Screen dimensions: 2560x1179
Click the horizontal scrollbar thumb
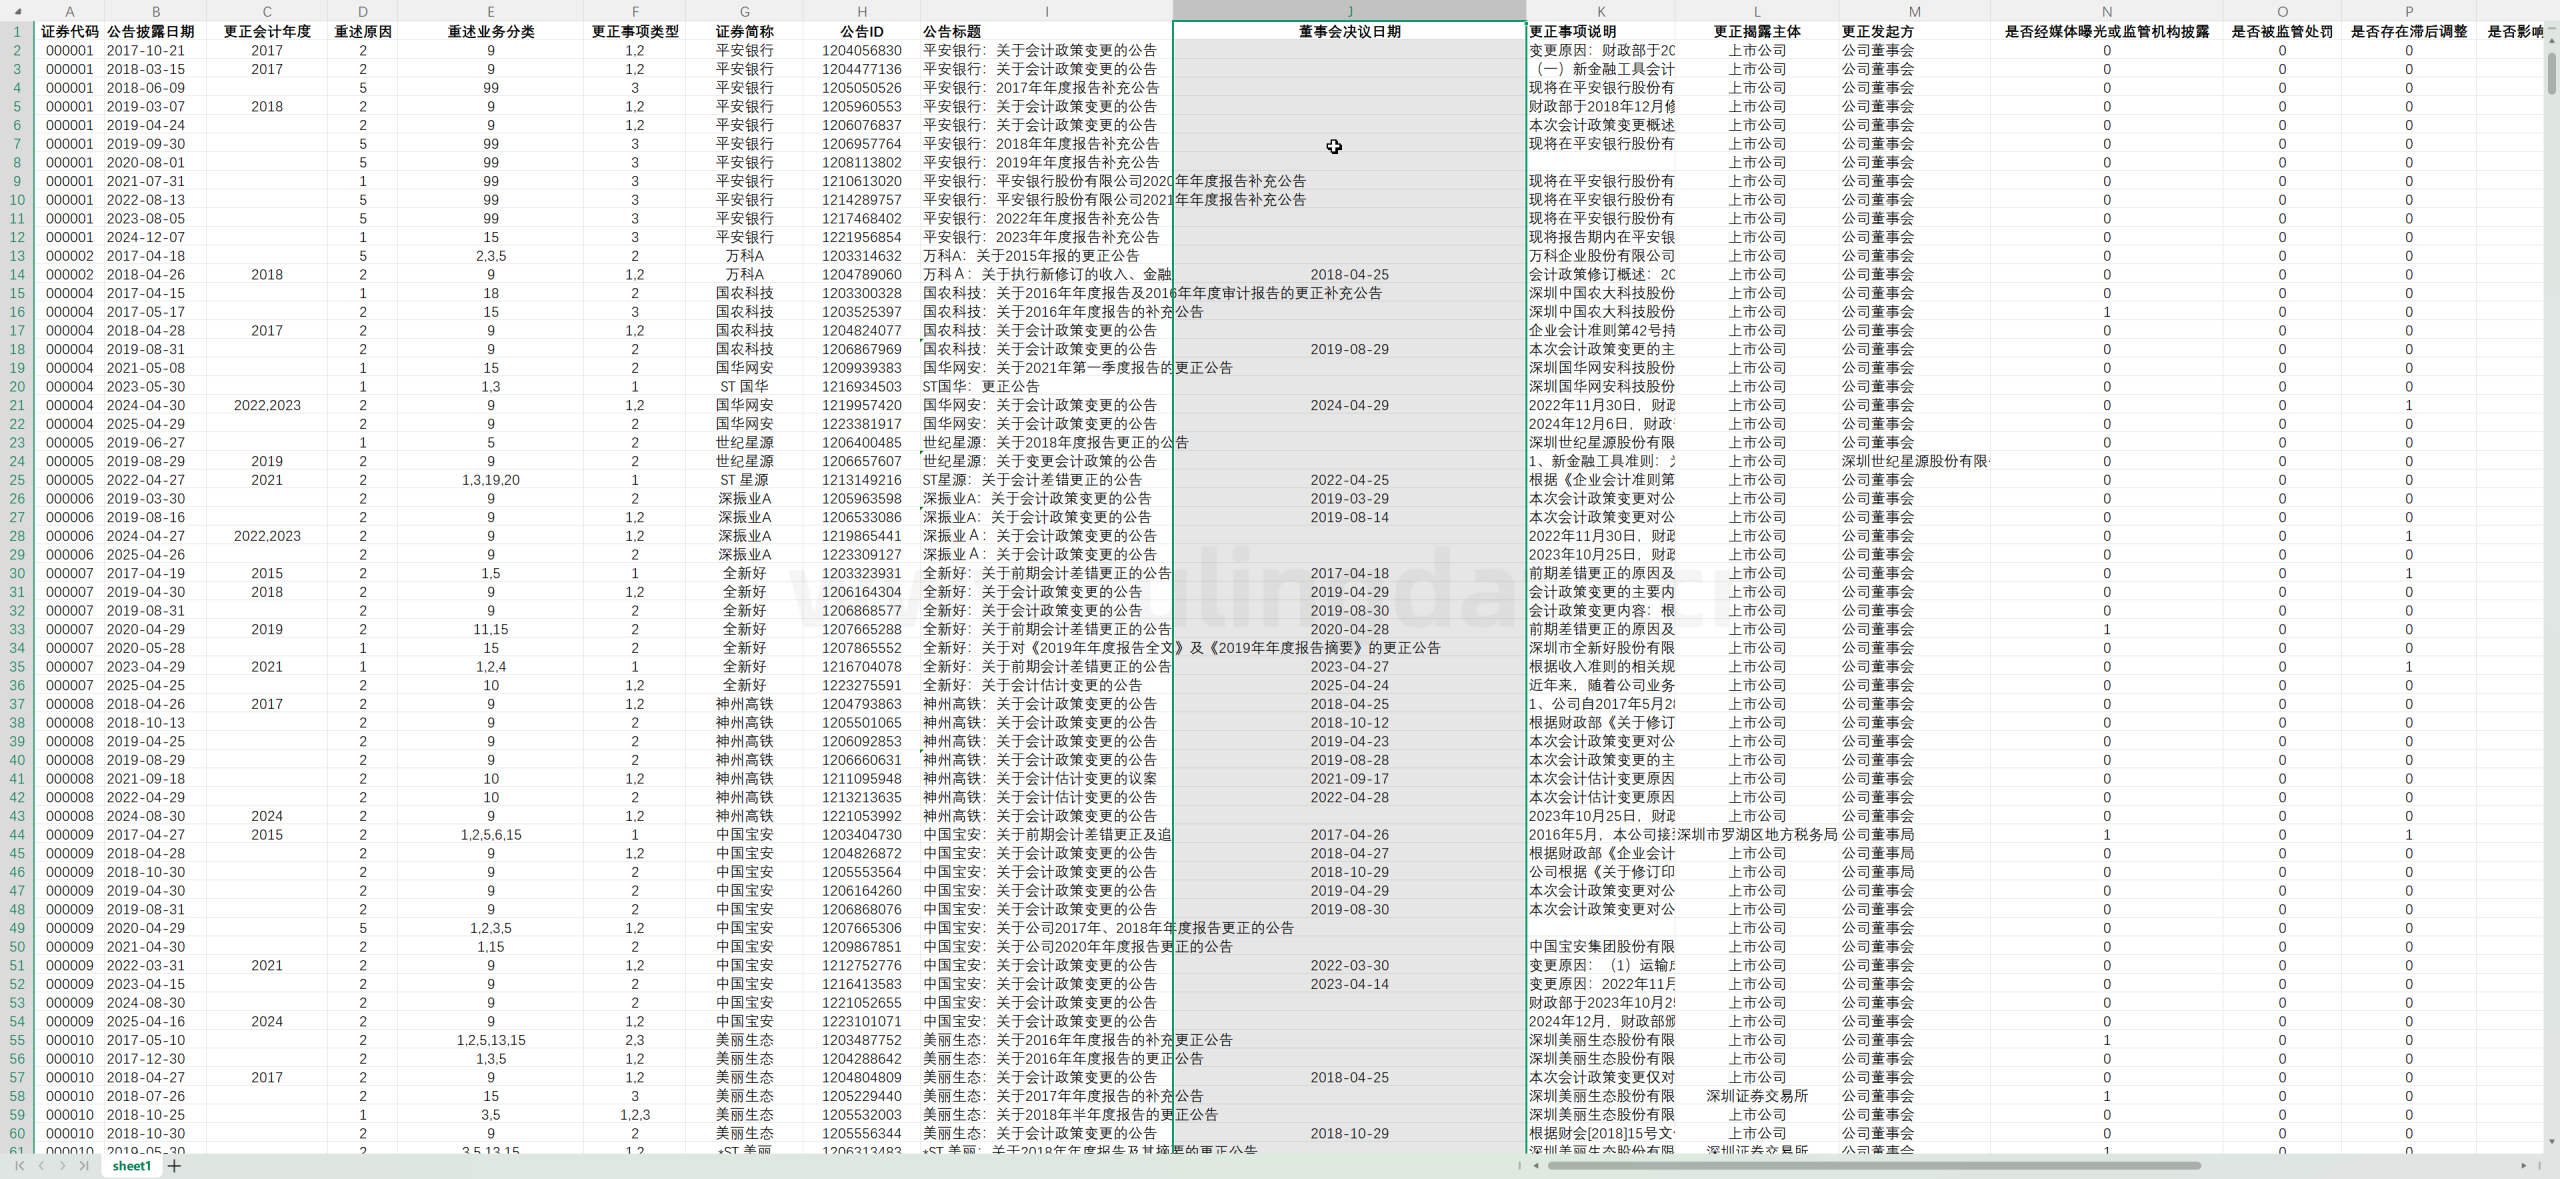[x=1874, y=1166]
